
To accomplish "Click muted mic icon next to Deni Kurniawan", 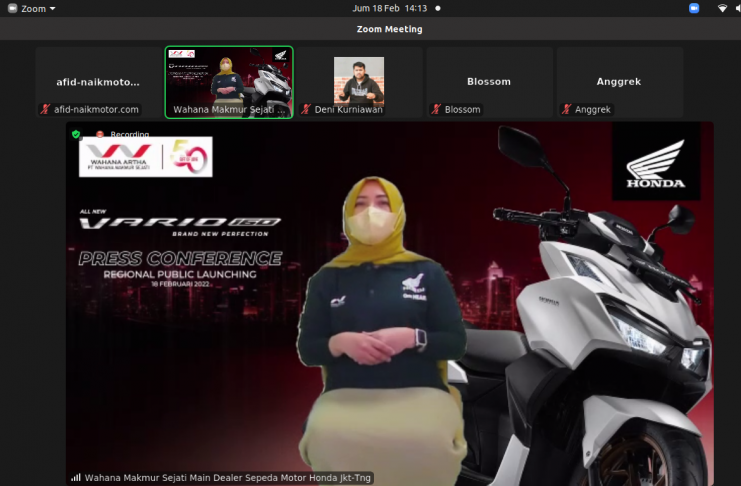I will (x=306, y=110).
